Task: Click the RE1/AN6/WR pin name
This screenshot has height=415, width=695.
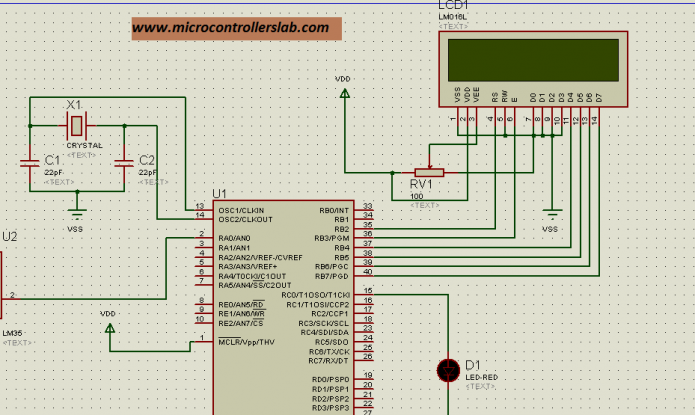Action: pos(242,314)
